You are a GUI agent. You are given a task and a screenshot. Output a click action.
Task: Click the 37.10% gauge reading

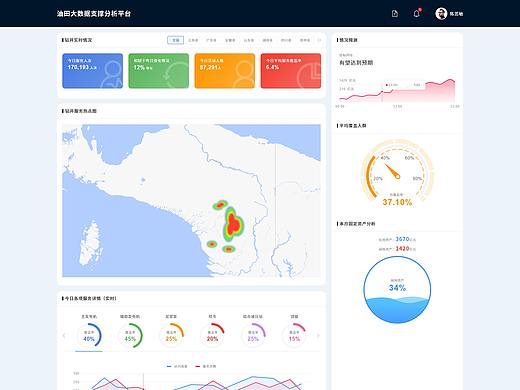pos(397,202)
